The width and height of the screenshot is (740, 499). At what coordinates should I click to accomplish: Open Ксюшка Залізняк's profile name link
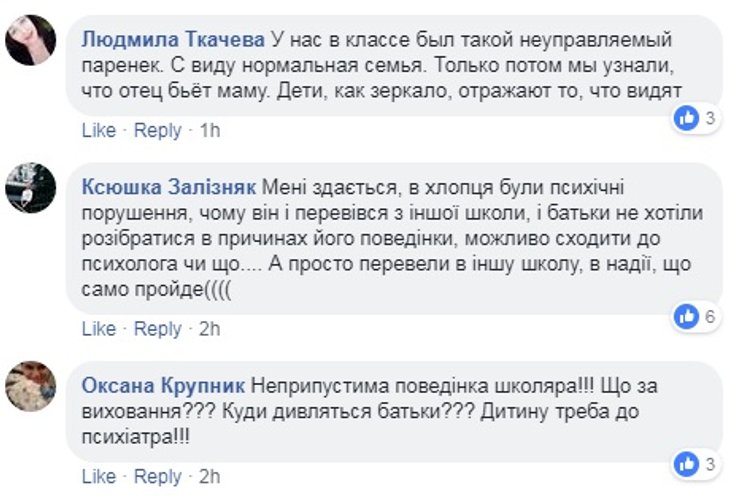pos(169,187)
